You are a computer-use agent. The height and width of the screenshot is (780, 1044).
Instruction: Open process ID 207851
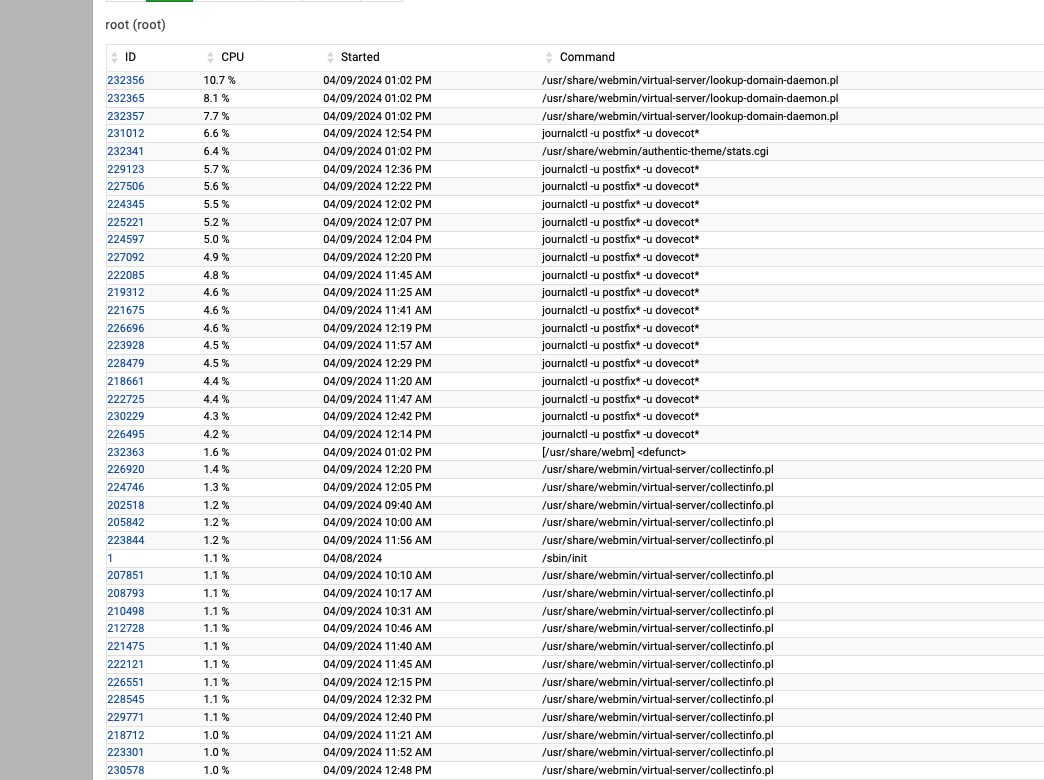tap(126, 576)
